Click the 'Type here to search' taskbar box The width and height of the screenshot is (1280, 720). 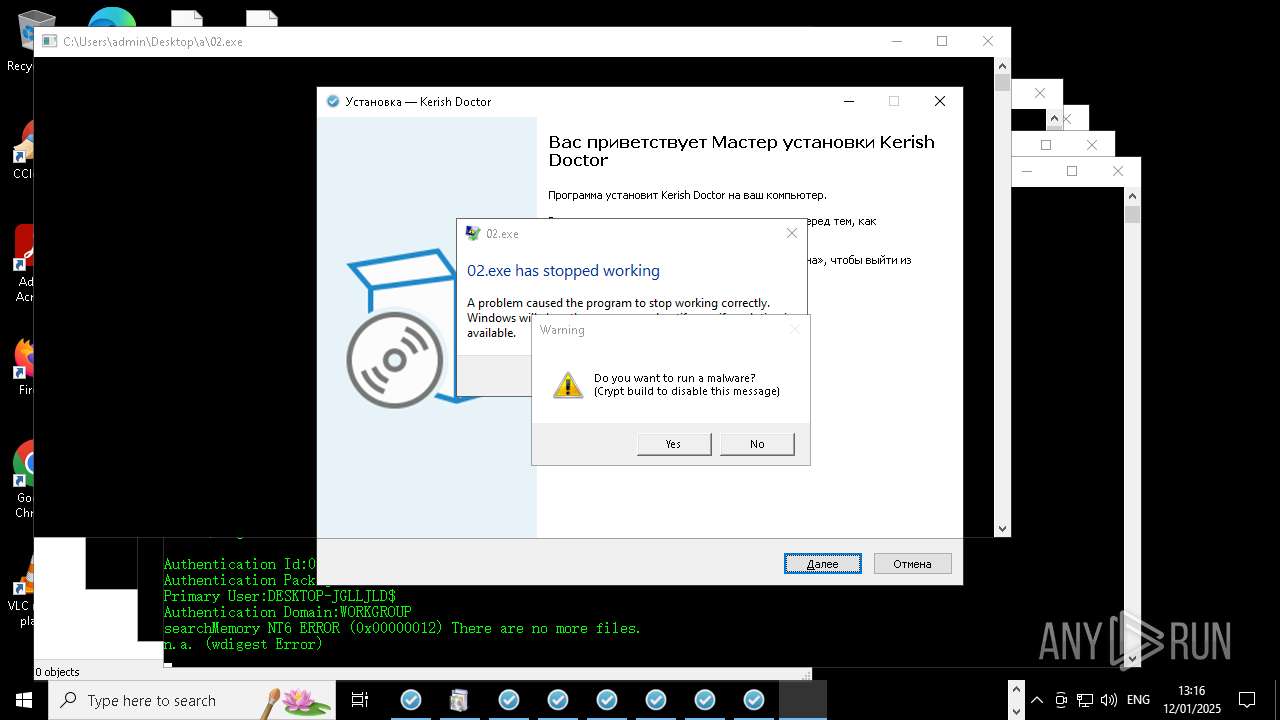pos(192,700)
